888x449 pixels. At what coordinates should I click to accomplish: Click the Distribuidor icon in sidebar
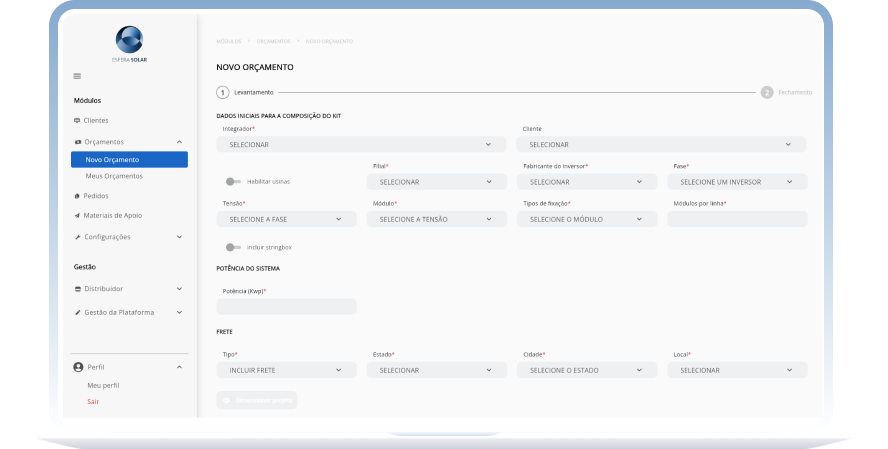point(77,288)
